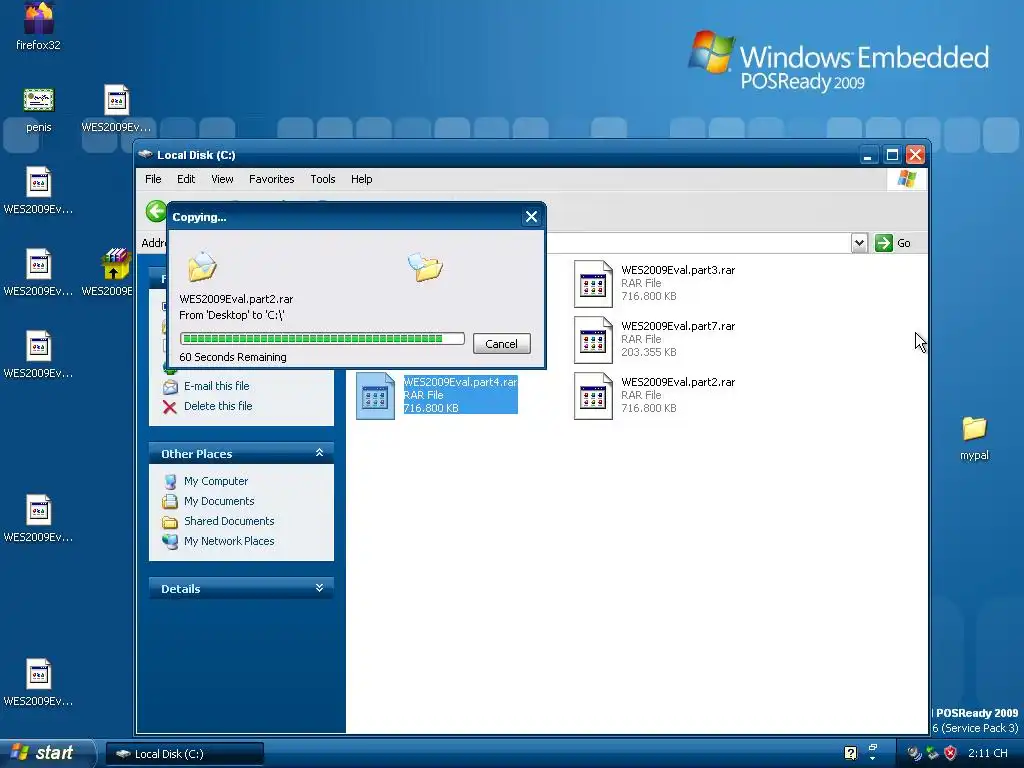Click the taskbar clock showing 2:11 CH
Viewport: 1024px width, 768px height.
(987, 753)
